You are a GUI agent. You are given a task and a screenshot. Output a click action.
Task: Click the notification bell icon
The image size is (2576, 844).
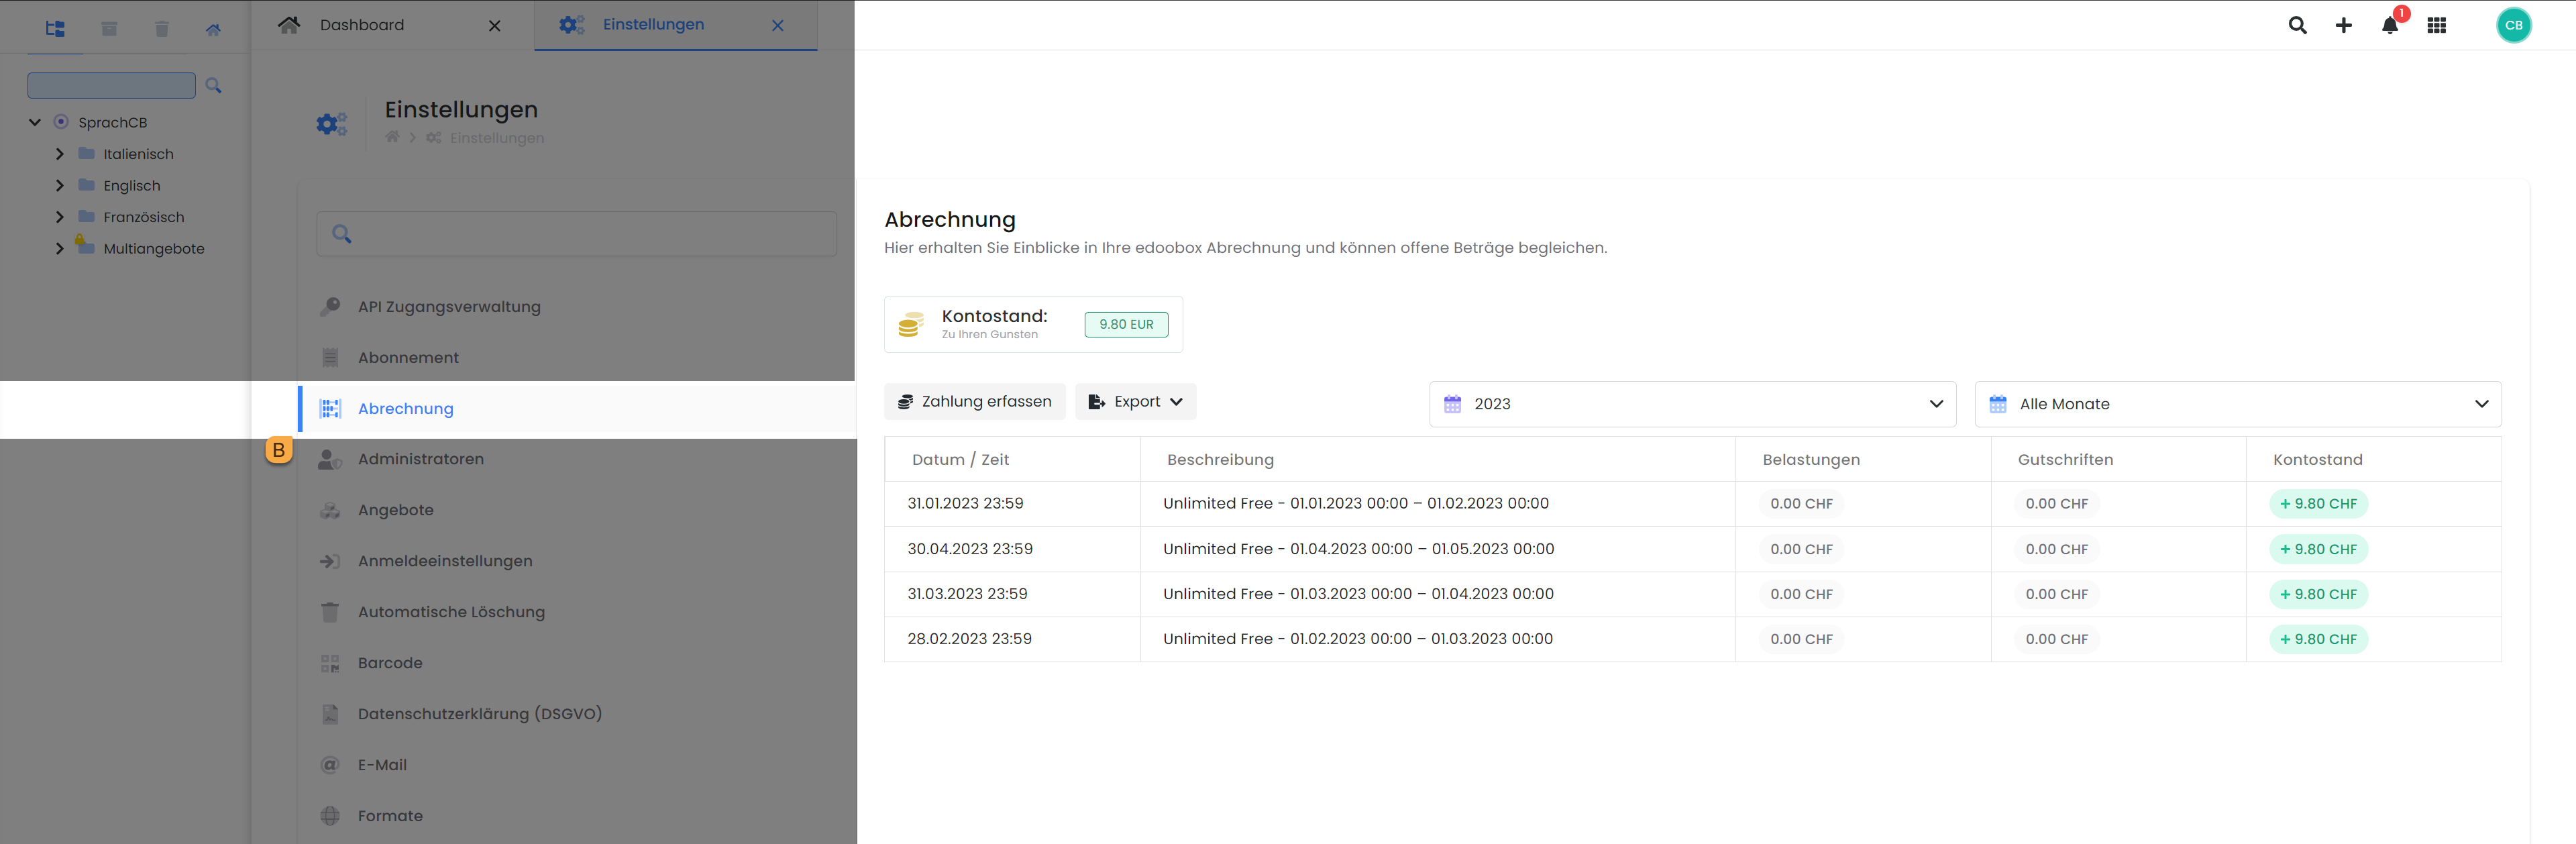click(2389, 26)
